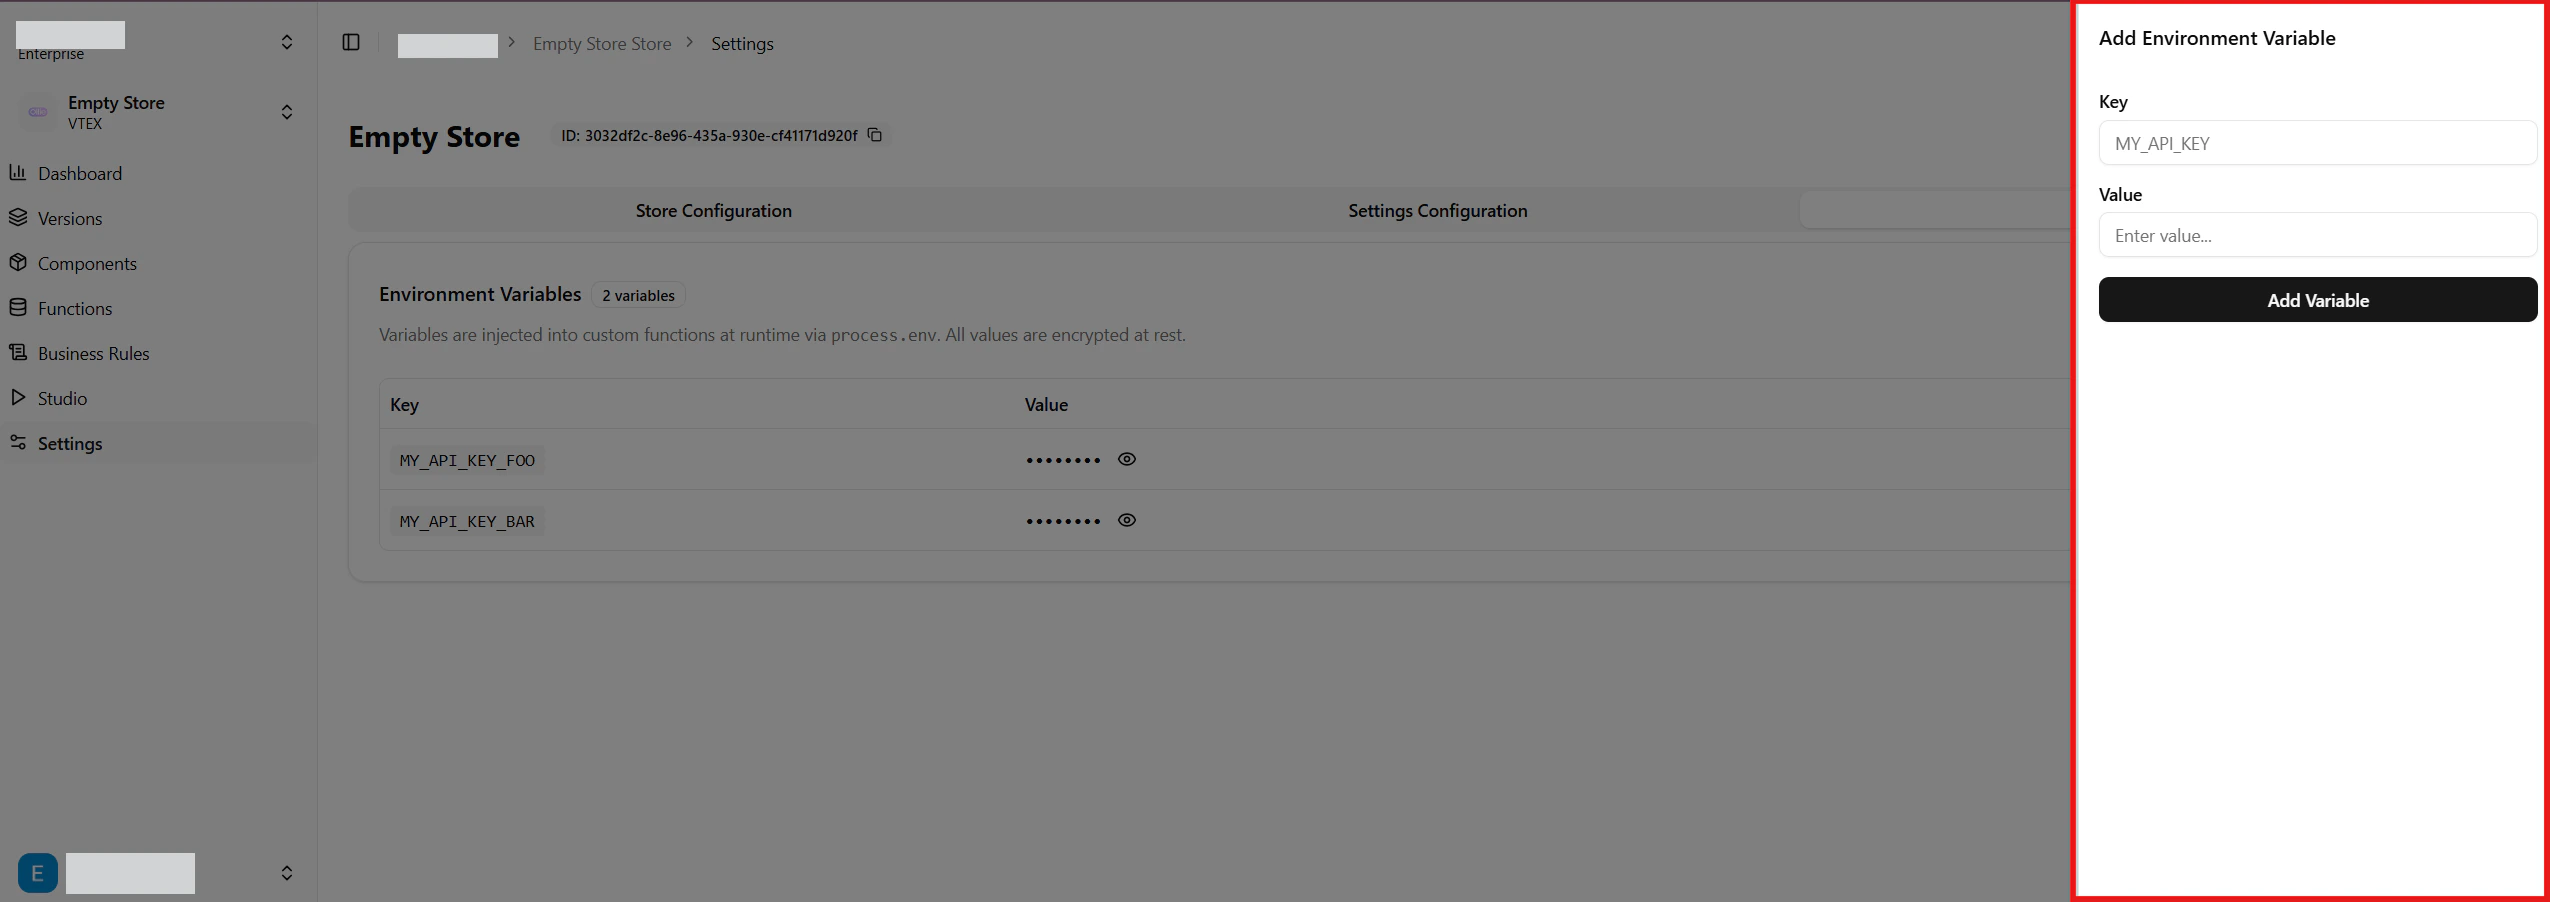Reveal the MY_API_KEY_BAR value
2550x902 pixels.
(x=1127, y=520)
